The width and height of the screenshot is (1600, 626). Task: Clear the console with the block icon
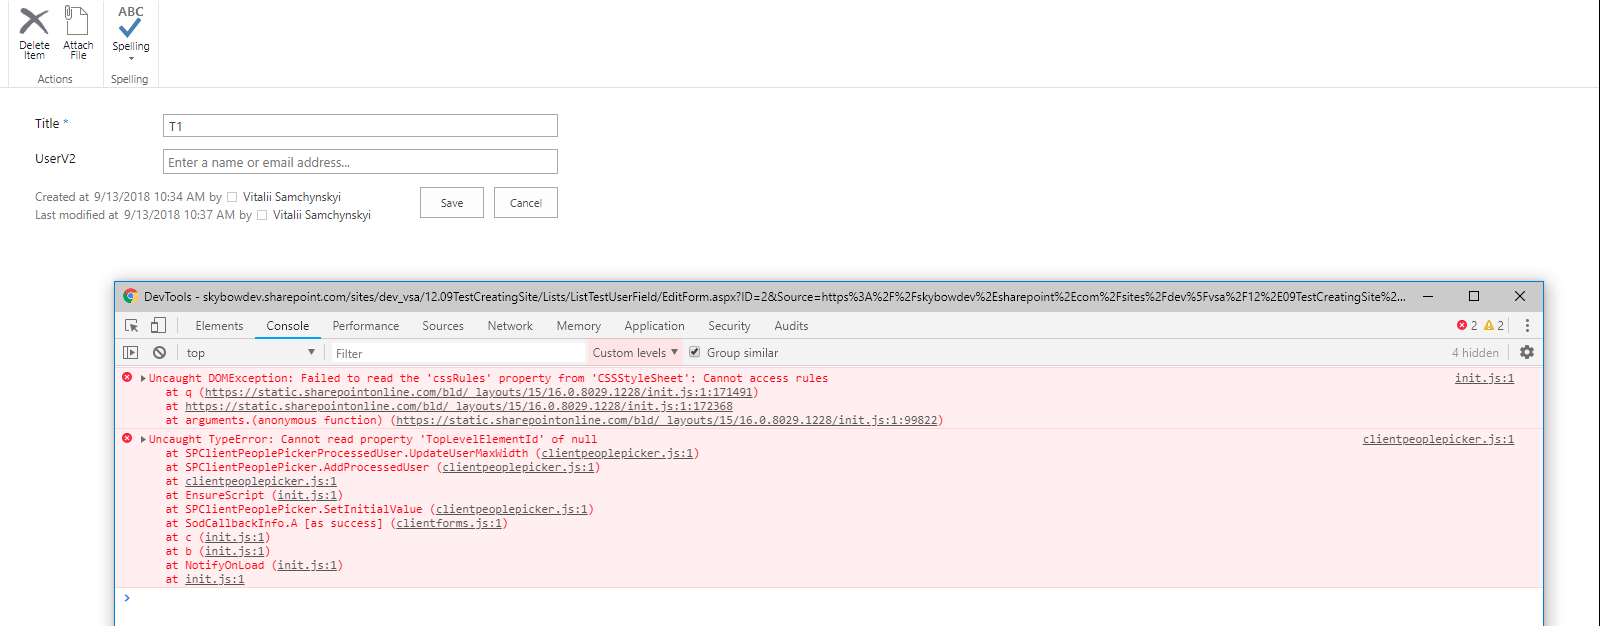click(159, 353)
